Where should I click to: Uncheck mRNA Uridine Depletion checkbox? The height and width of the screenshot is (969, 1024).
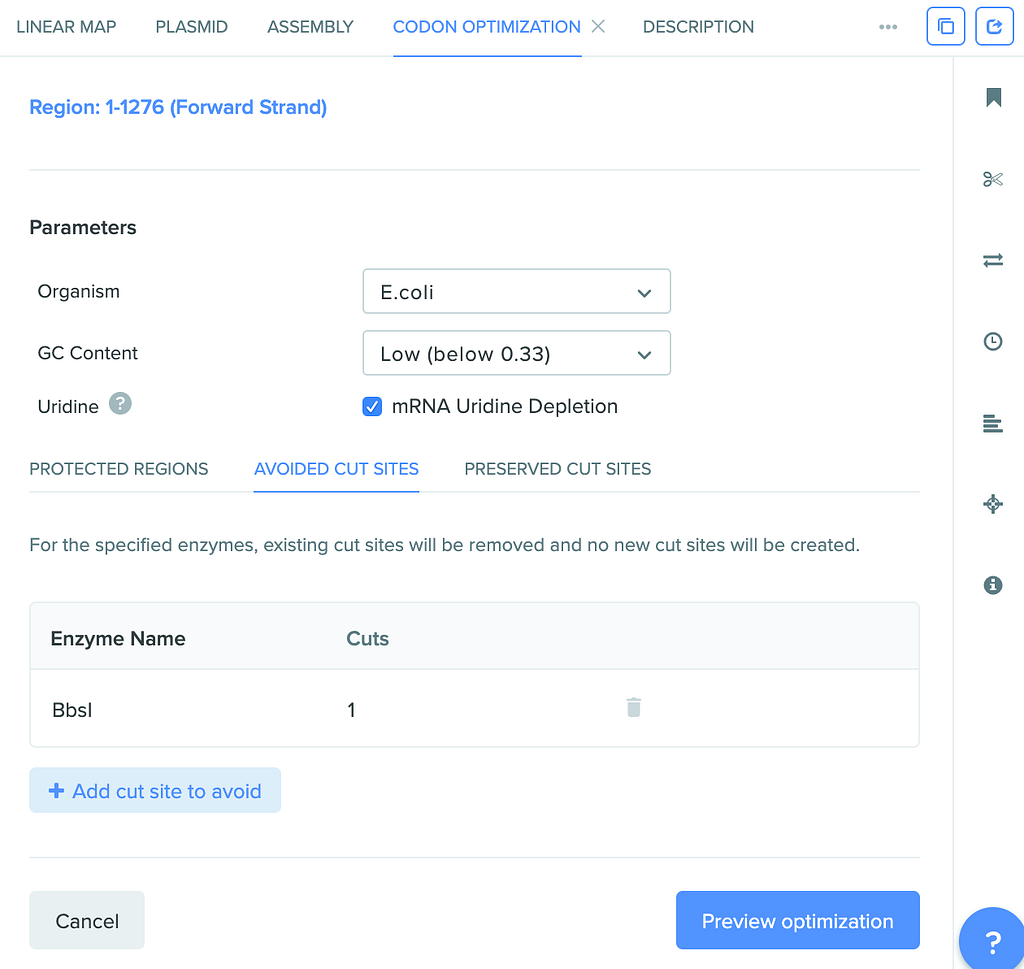click(x=372, y=407)
